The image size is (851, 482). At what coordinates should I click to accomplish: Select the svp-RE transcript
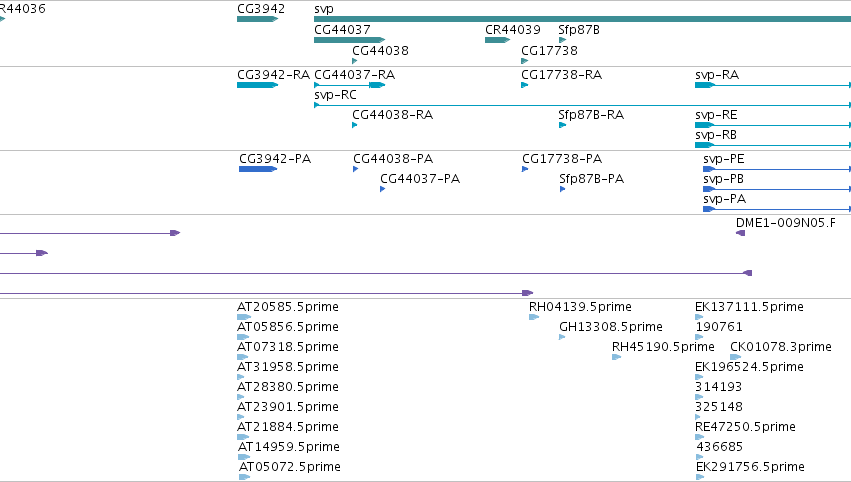716,115
